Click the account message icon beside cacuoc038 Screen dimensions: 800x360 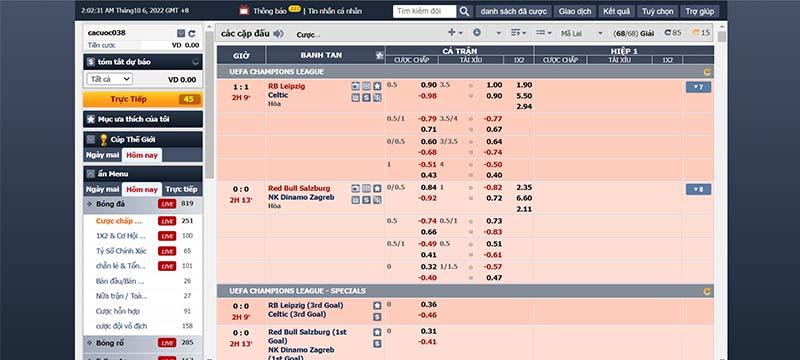click(181, 33)
